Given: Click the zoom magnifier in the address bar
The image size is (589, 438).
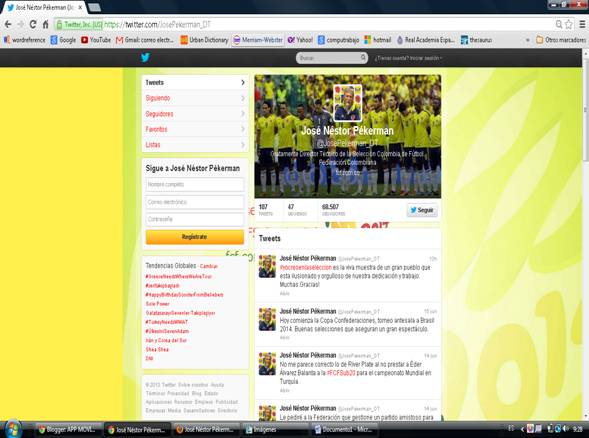Looking at the screenshot, I should [559, 24].
